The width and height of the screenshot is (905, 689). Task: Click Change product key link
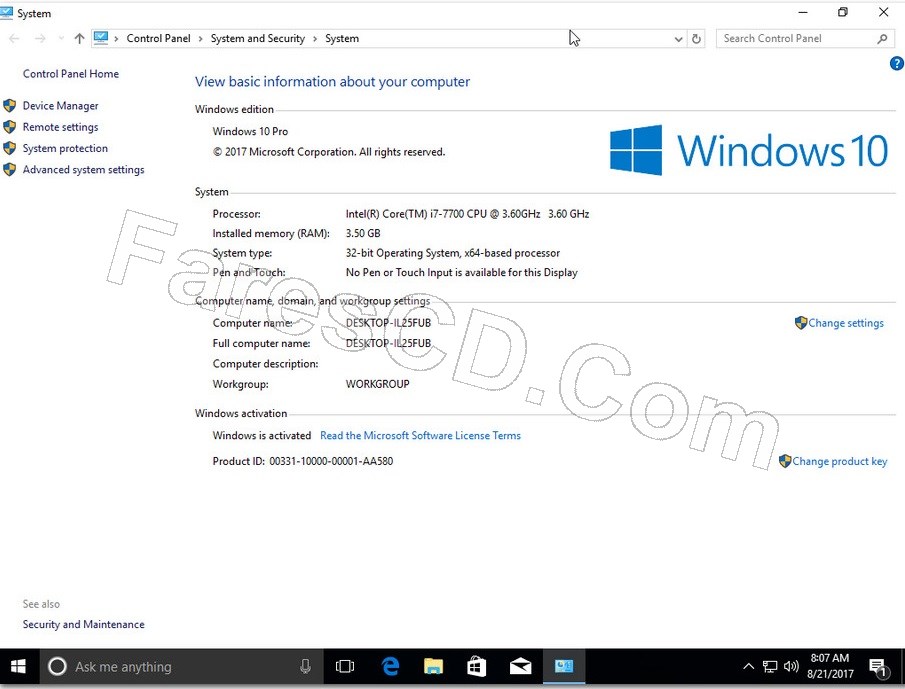pos(839,461)
